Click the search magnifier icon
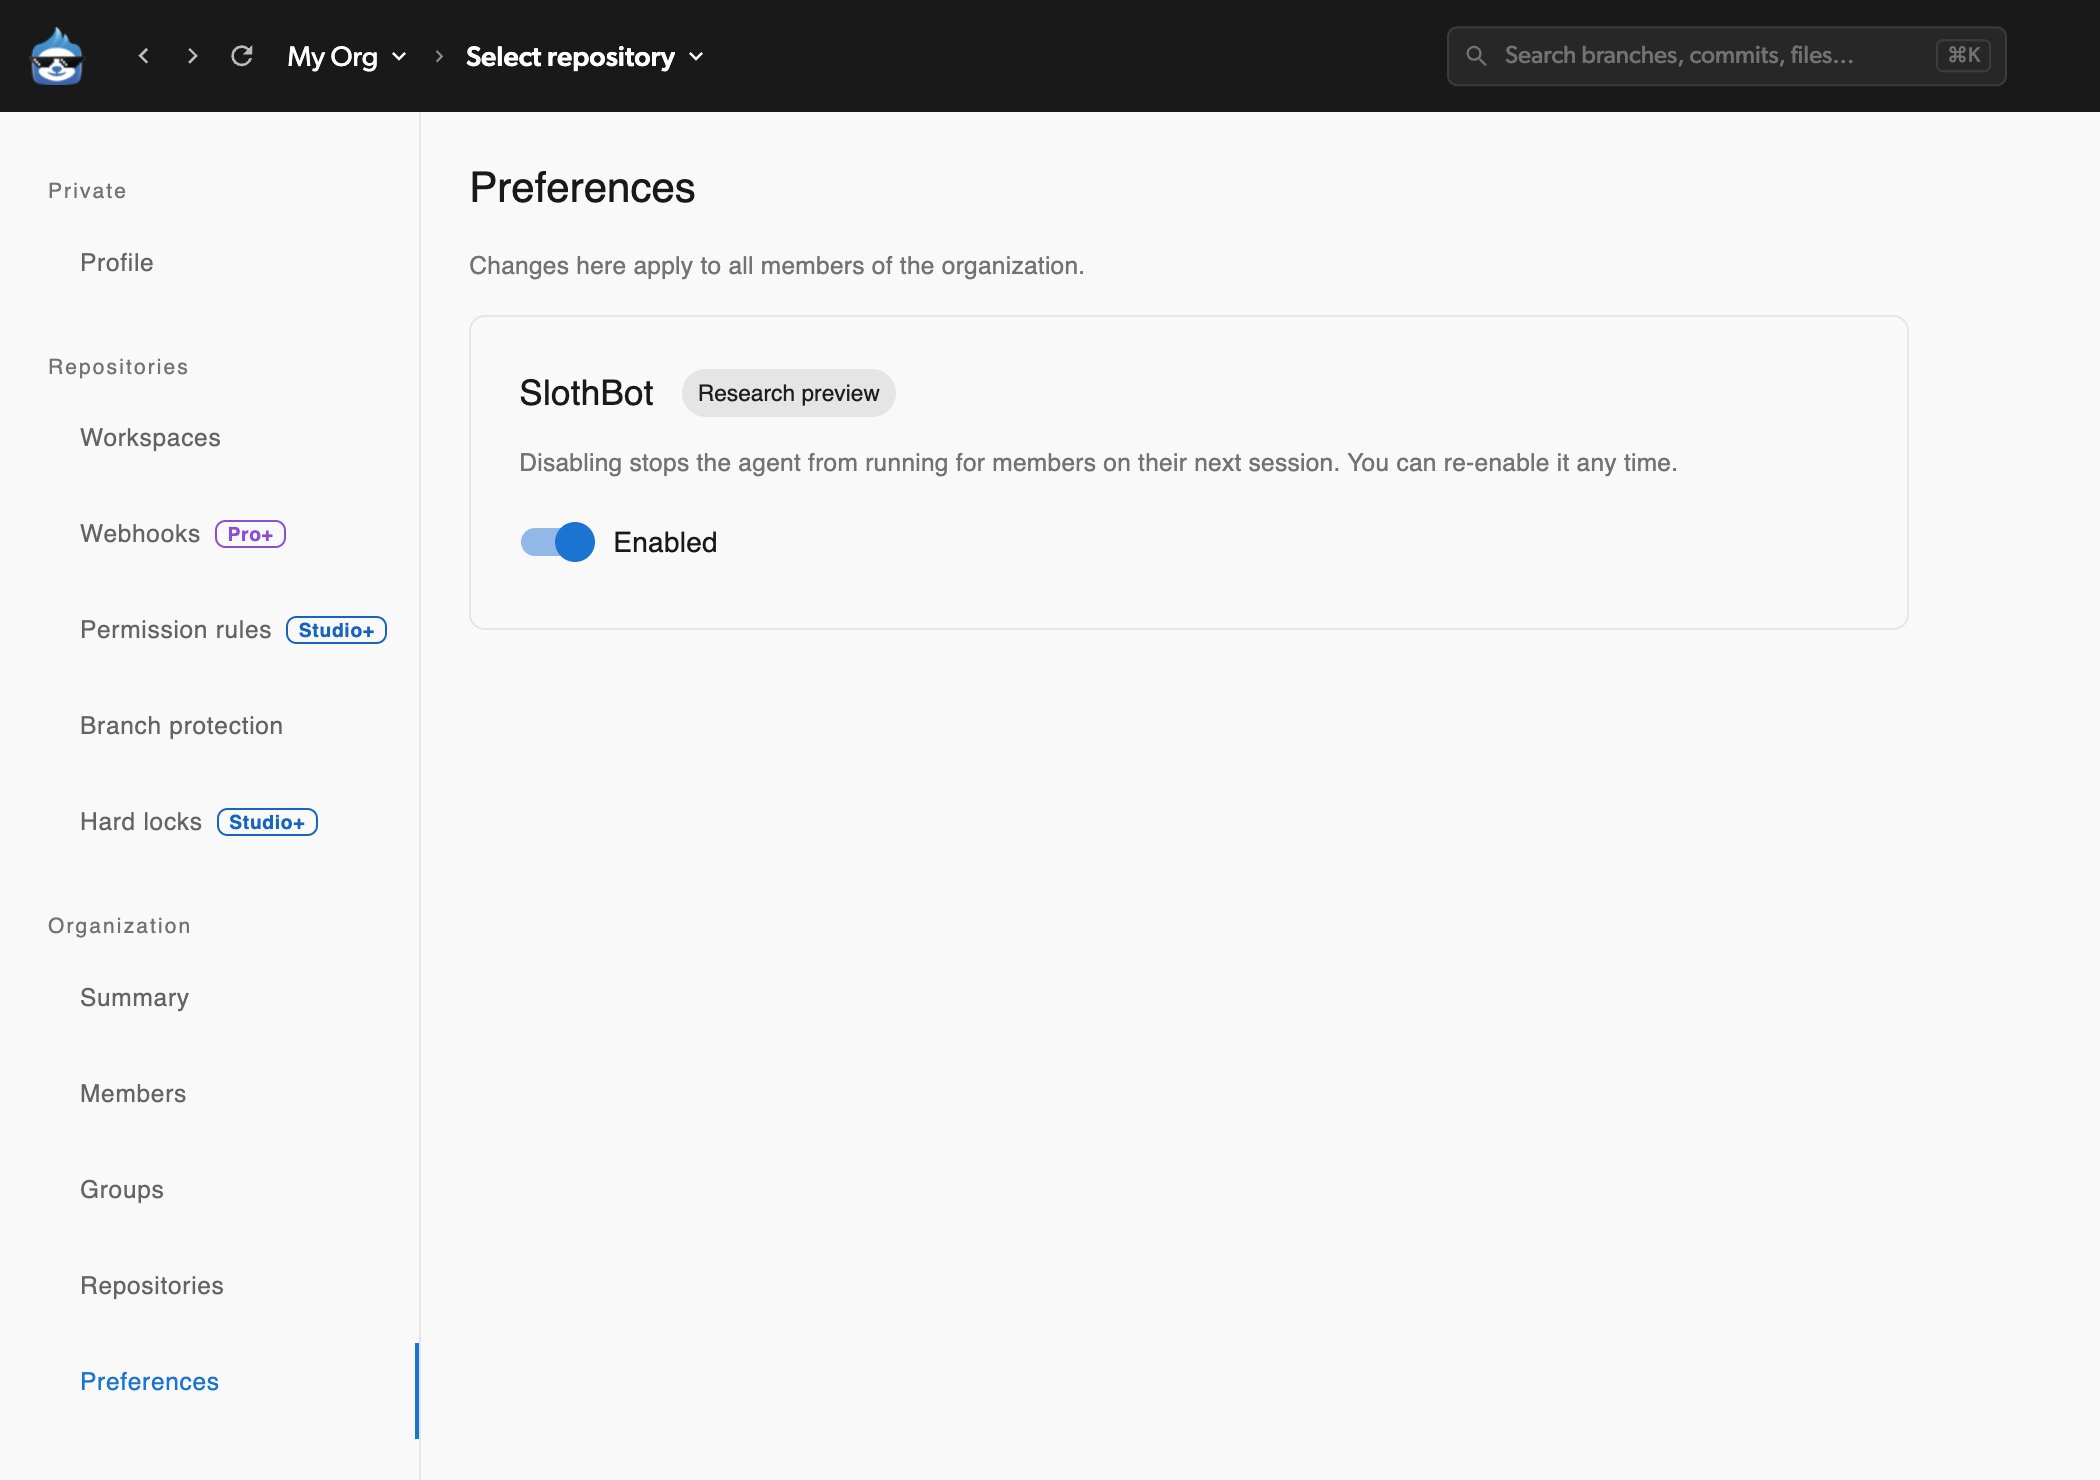Screen dimensions: 2100x1480 (x=1476, y=56)
